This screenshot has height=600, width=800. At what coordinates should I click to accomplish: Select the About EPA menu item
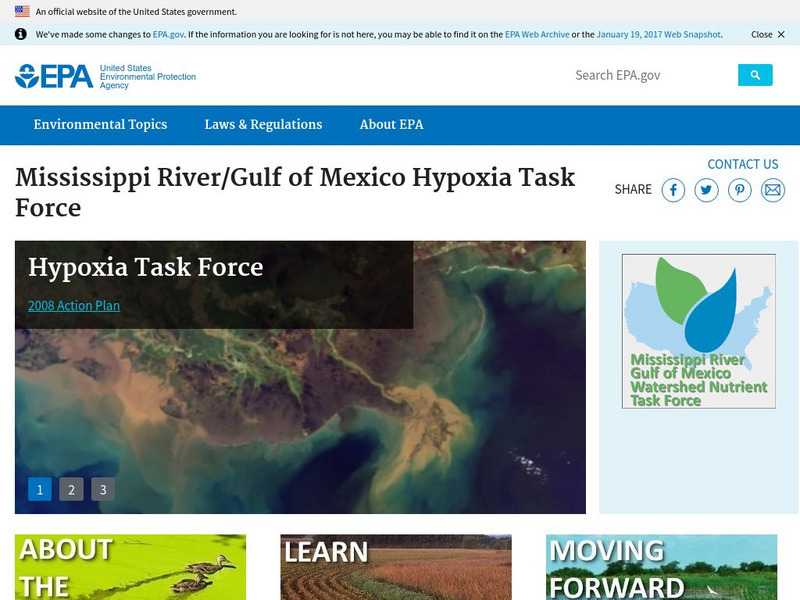coord(391,124)
